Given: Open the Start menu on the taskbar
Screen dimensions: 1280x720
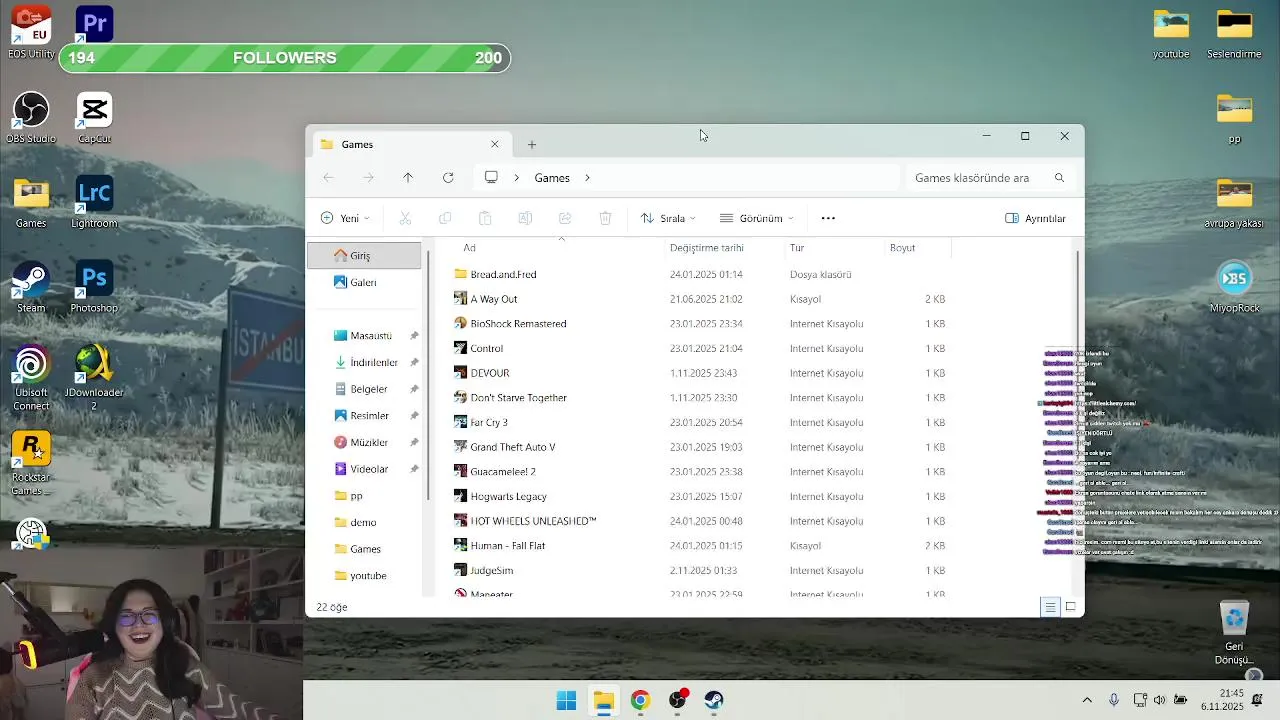Looking at the screenshot, I should [566, 700].
